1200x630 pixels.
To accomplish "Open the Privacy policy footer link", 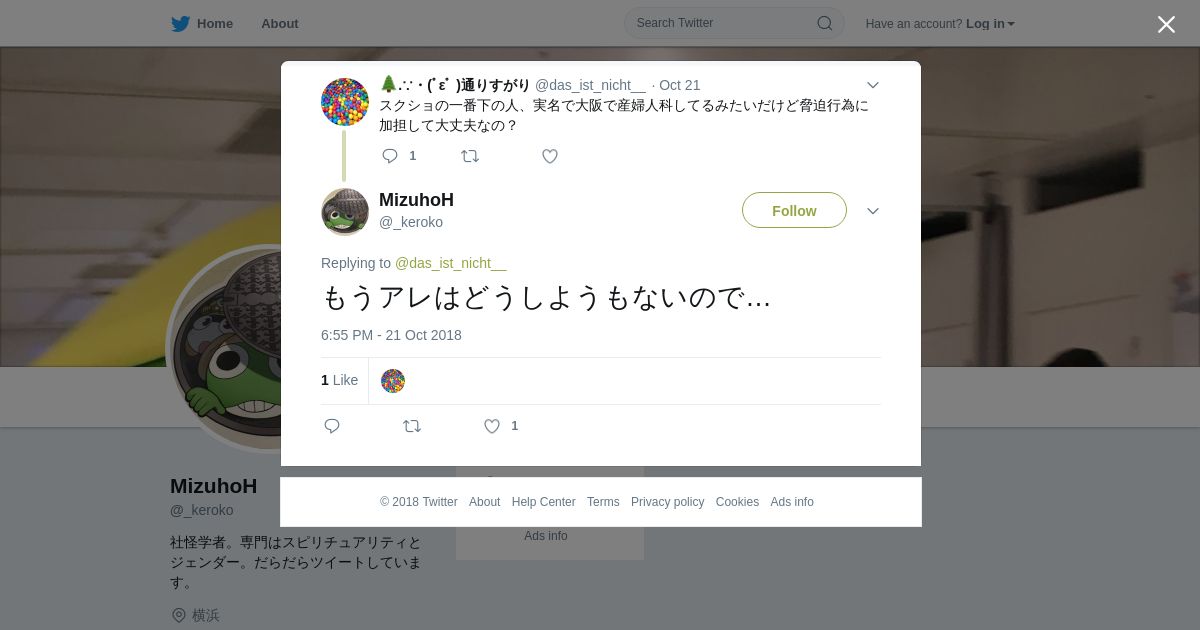I will (x=667, y=502).
